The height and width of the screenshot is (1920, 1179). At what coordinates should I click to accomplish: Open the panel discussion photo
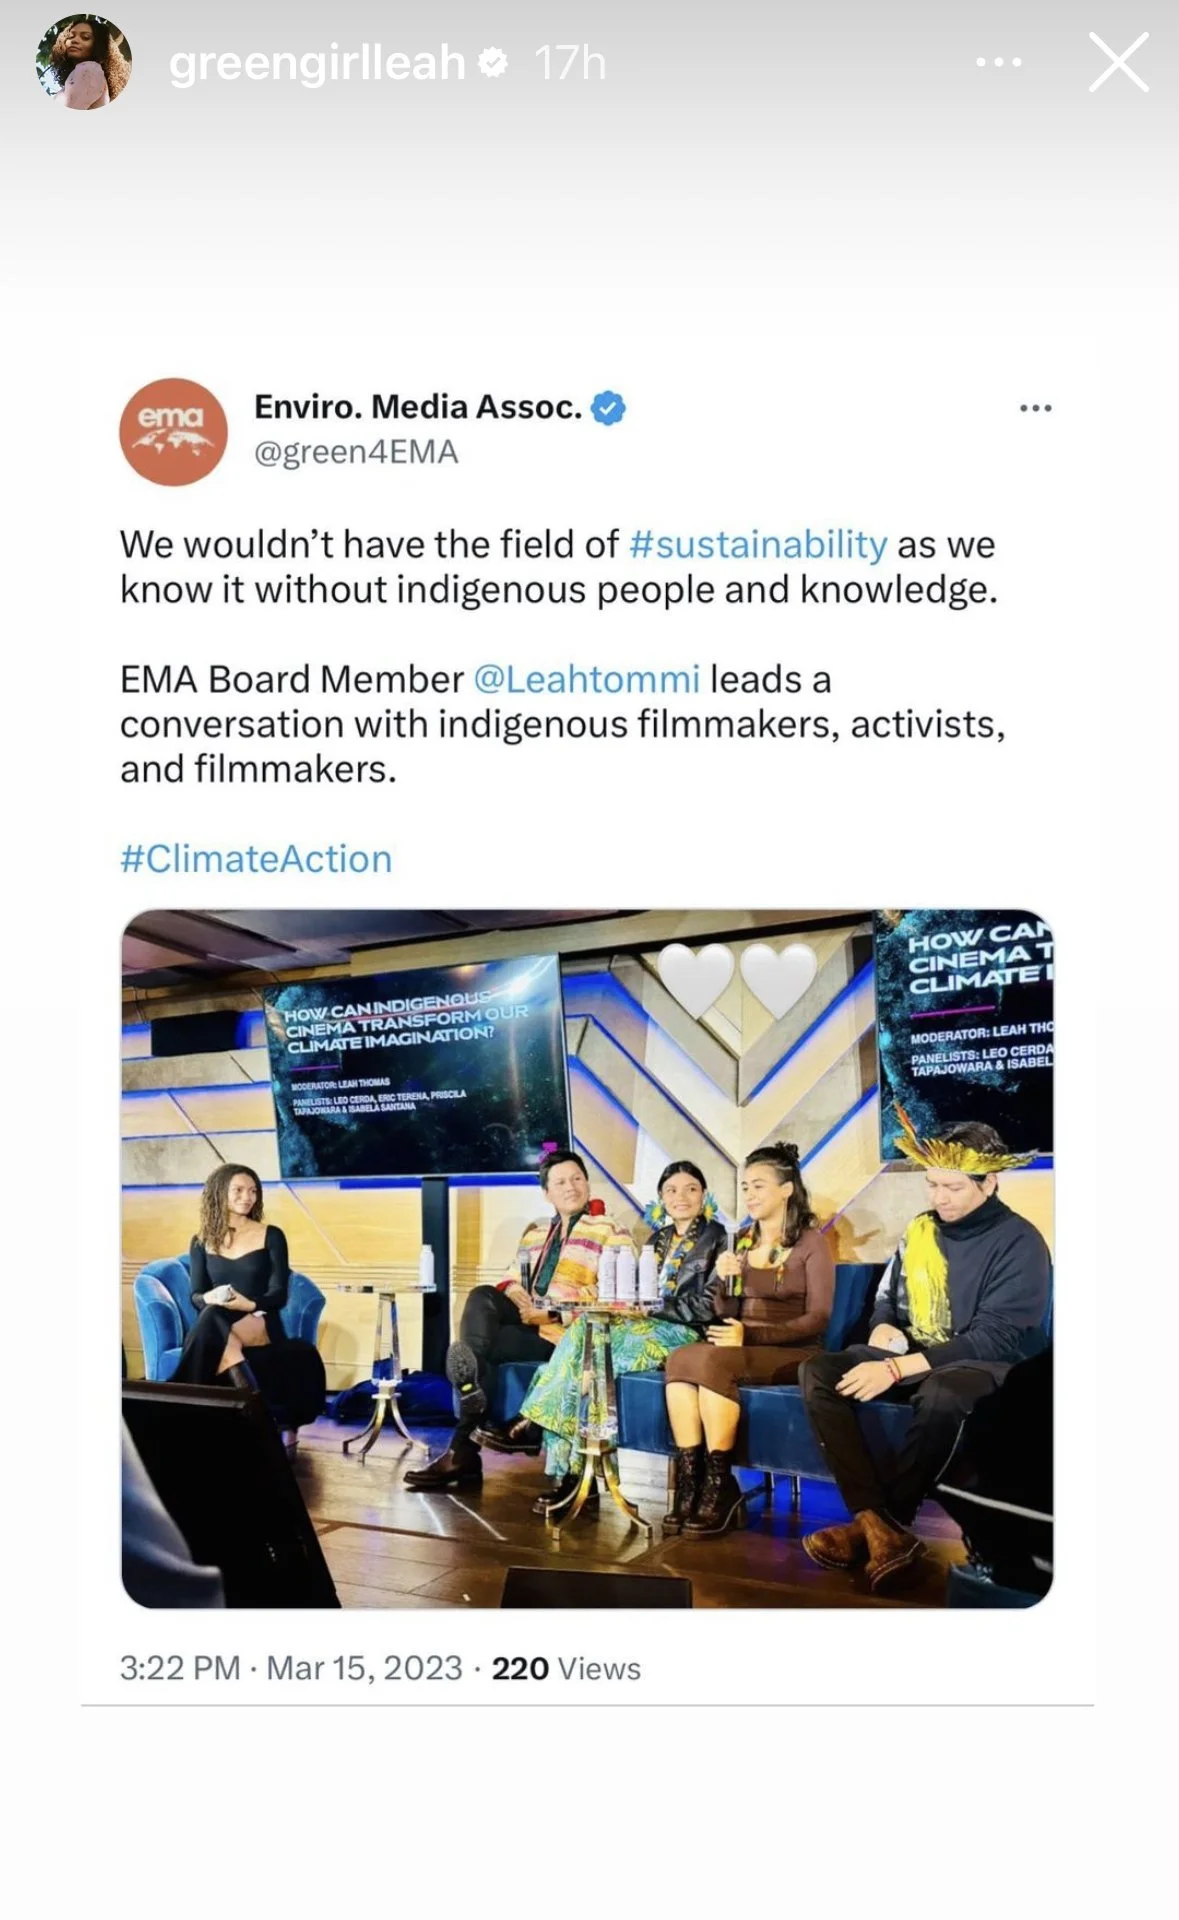(587, 1259)
